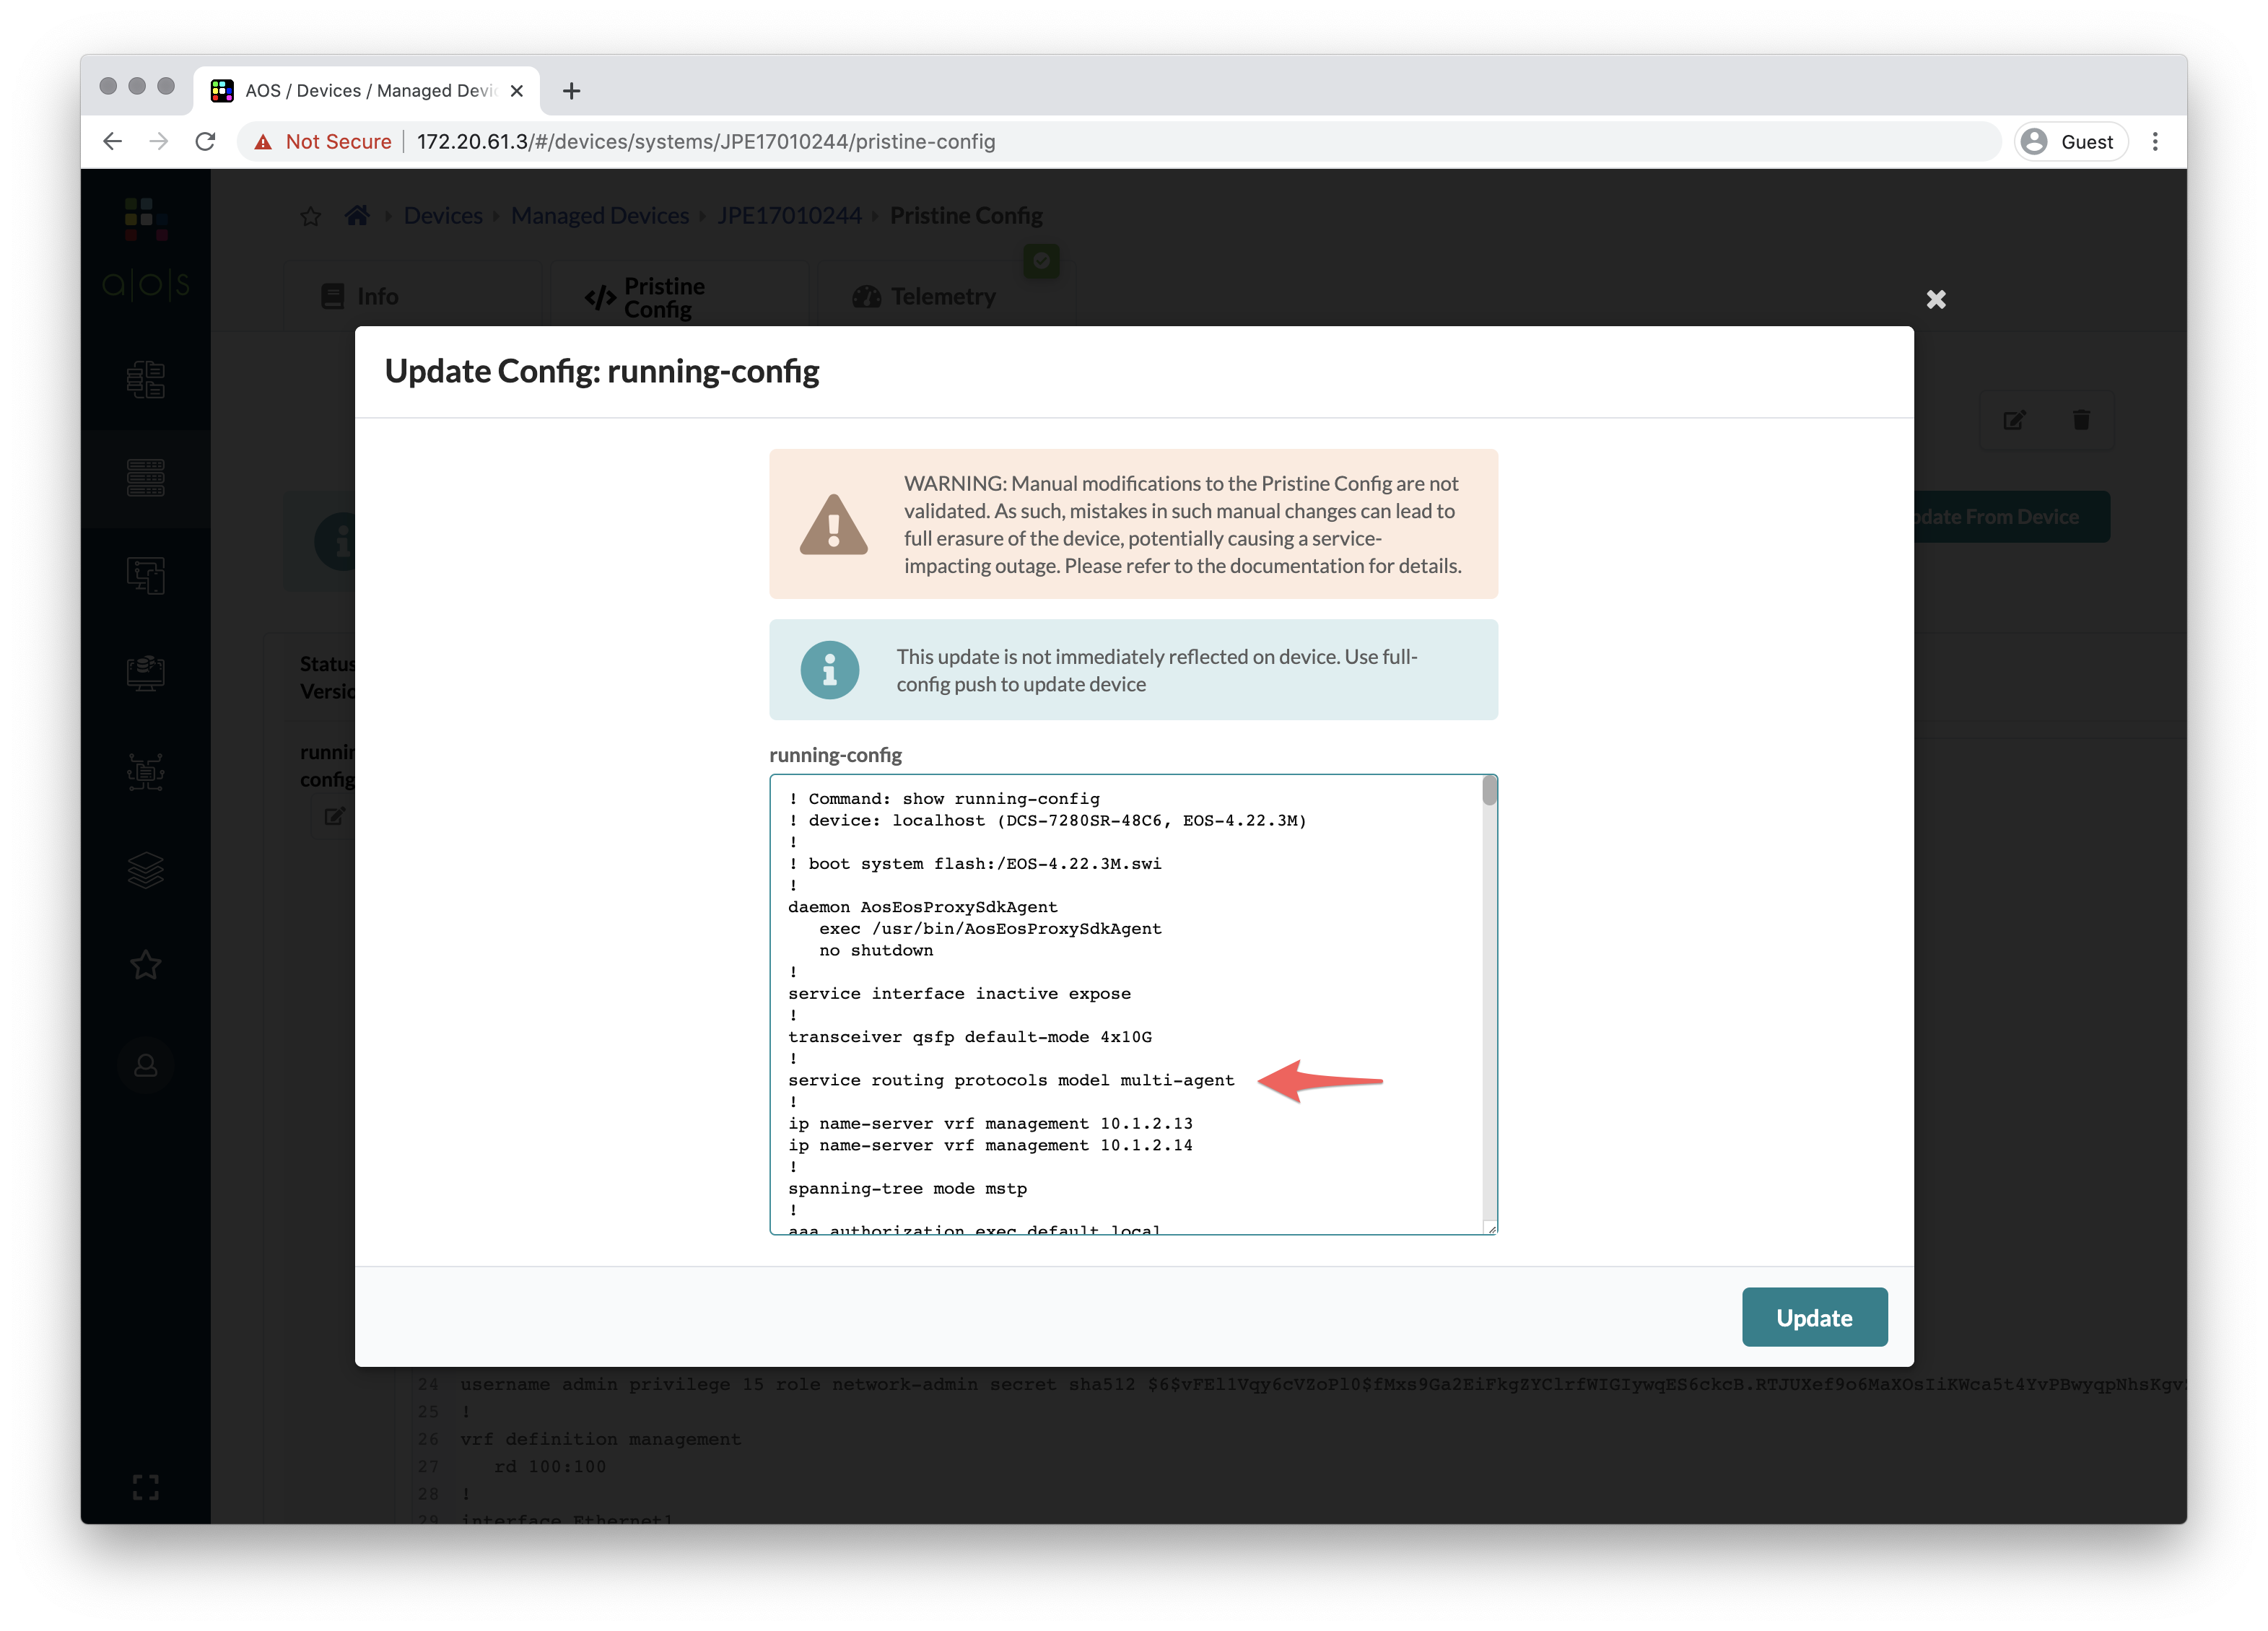Click inside the running-config text area

tap(1100, 1000)
